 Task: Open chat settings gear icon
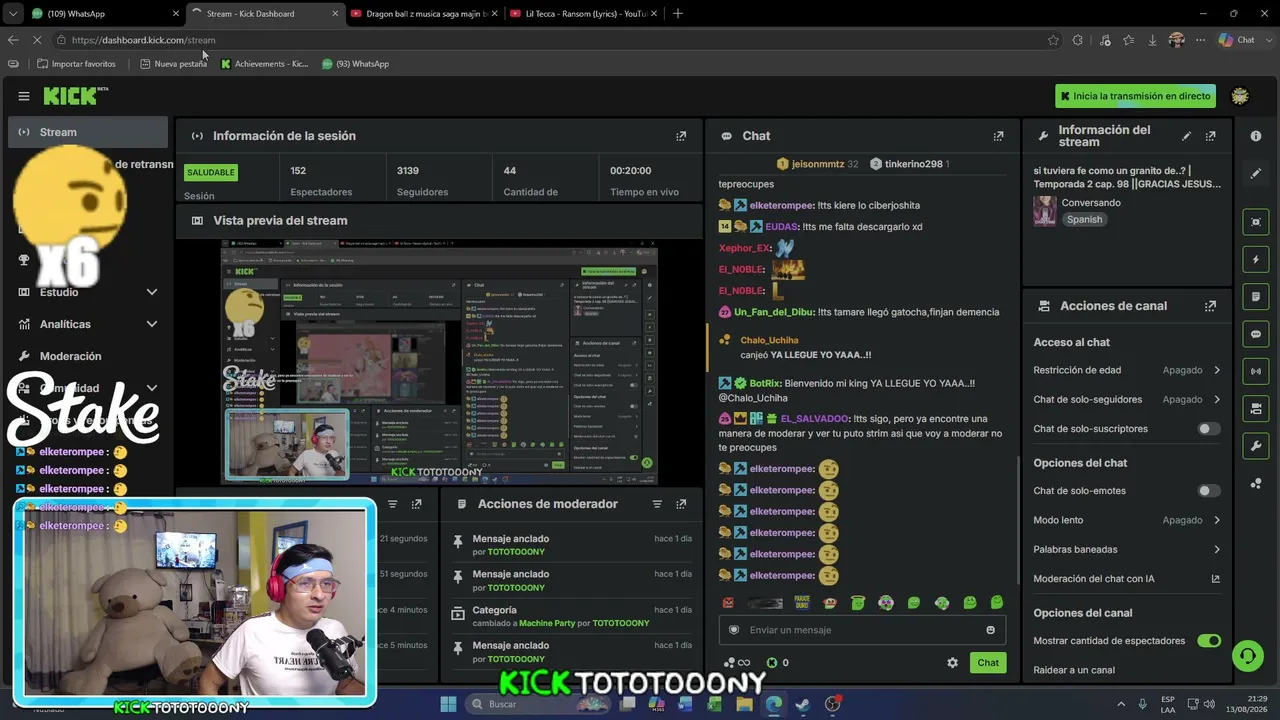(x=952, y=663)
